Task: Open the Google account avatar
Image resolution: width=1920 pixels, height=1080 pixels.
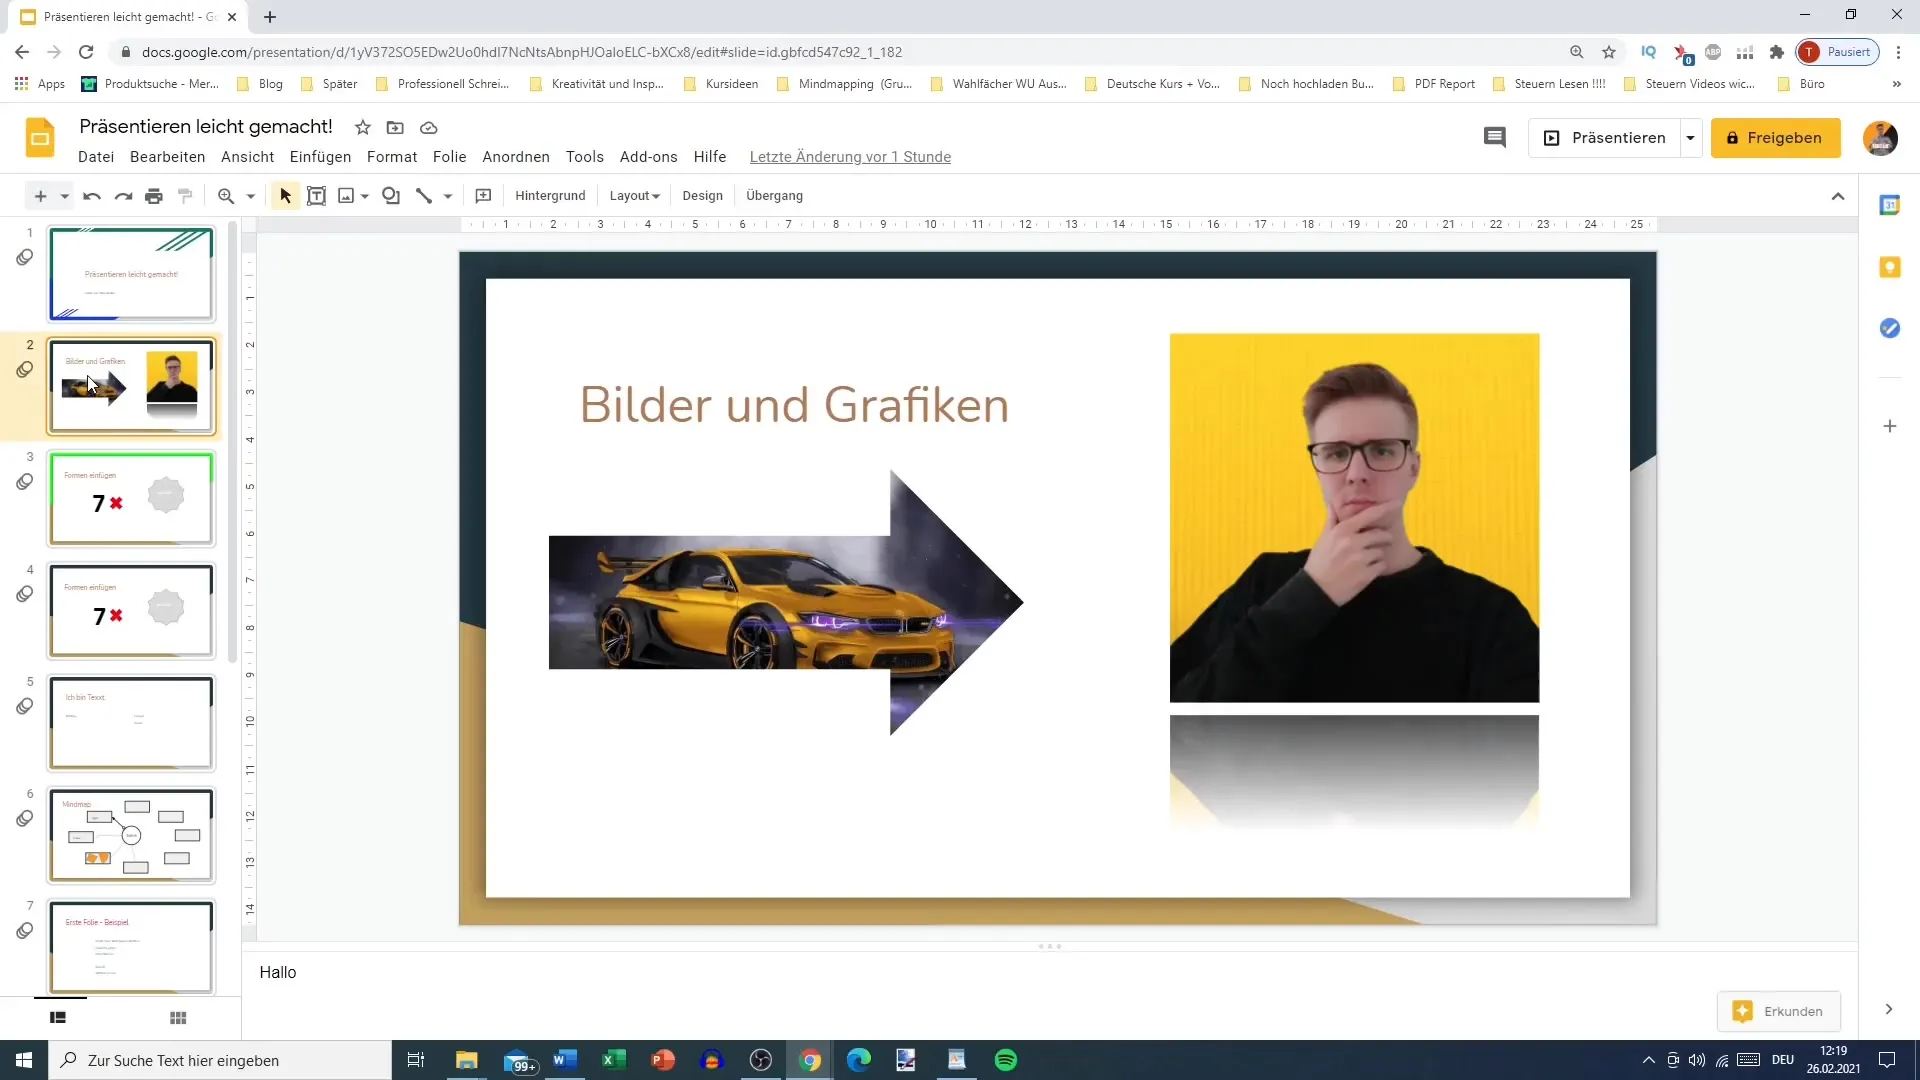Action: click(x=1880, y=138)
